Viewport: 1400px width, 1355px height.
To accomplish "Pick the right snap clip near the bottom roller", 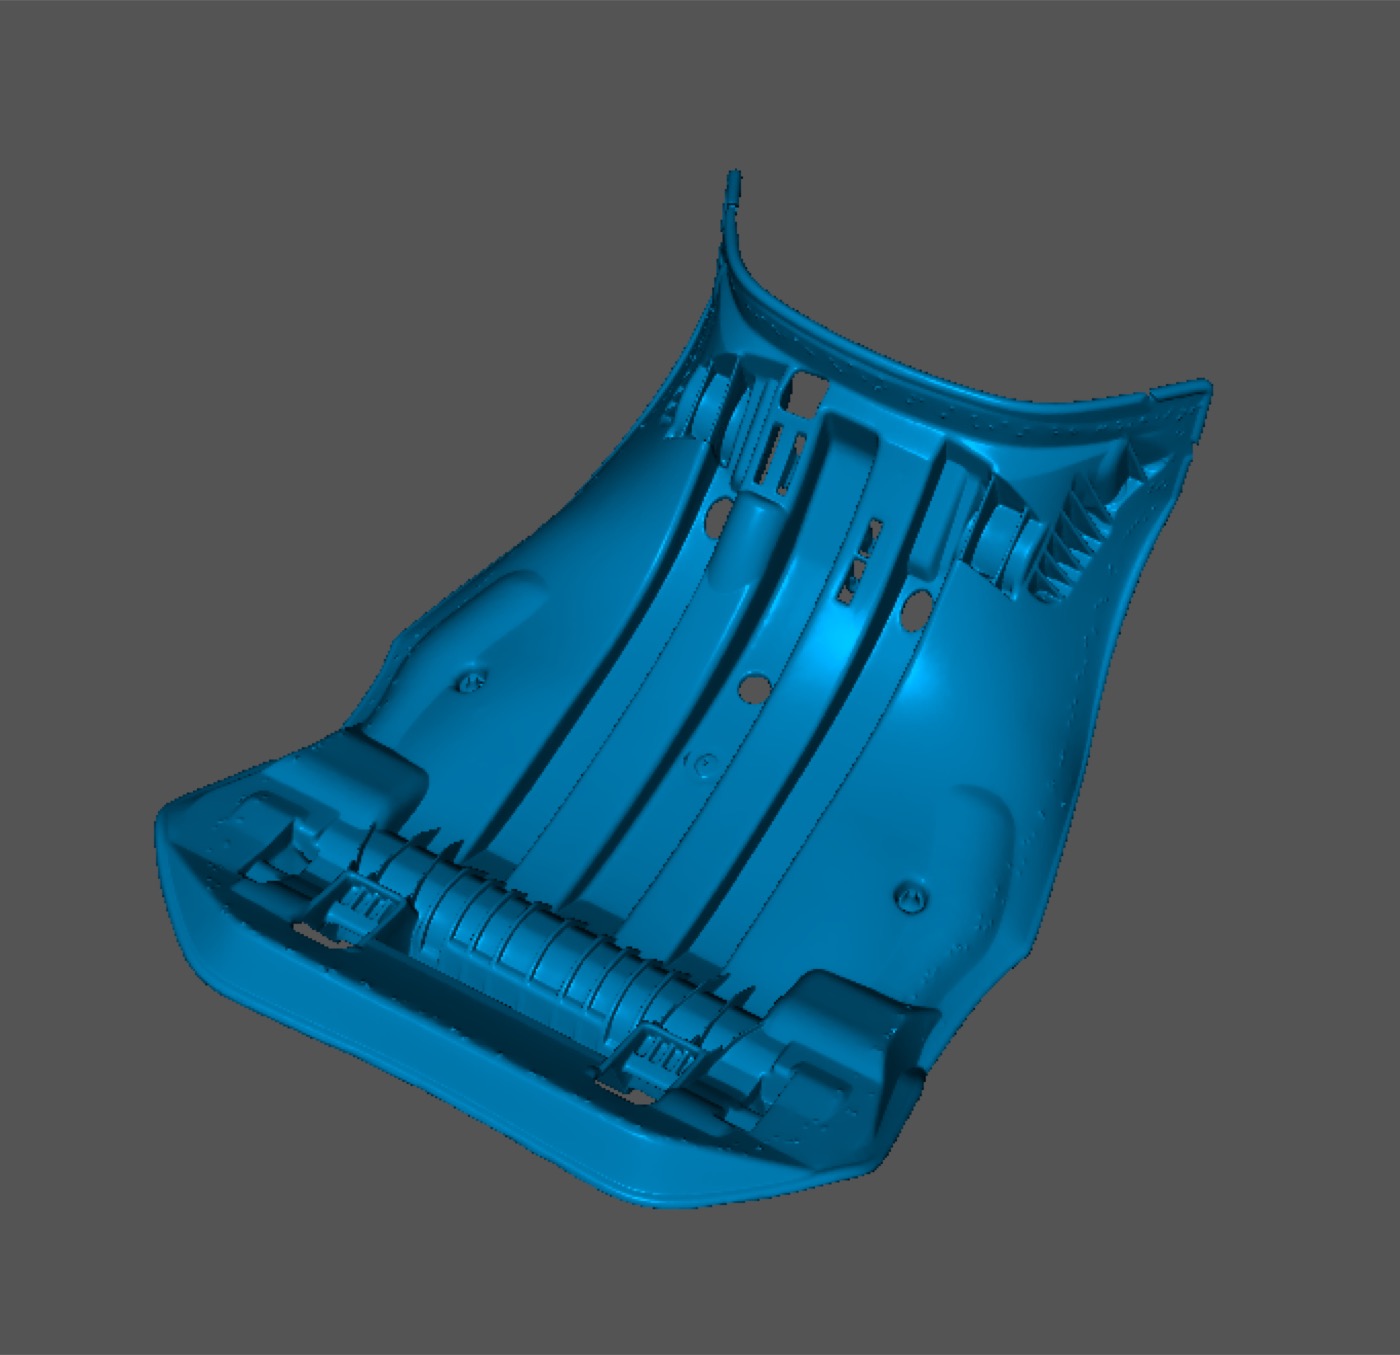I will tap(659, 1055).
